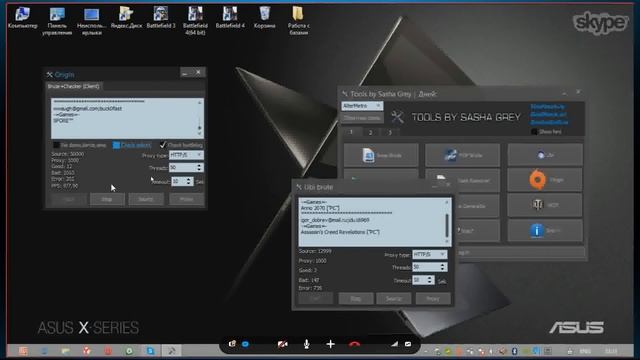Open the AlterMetro theme dropdown
This screenshot has width=640, height=360.
[362, 106]
